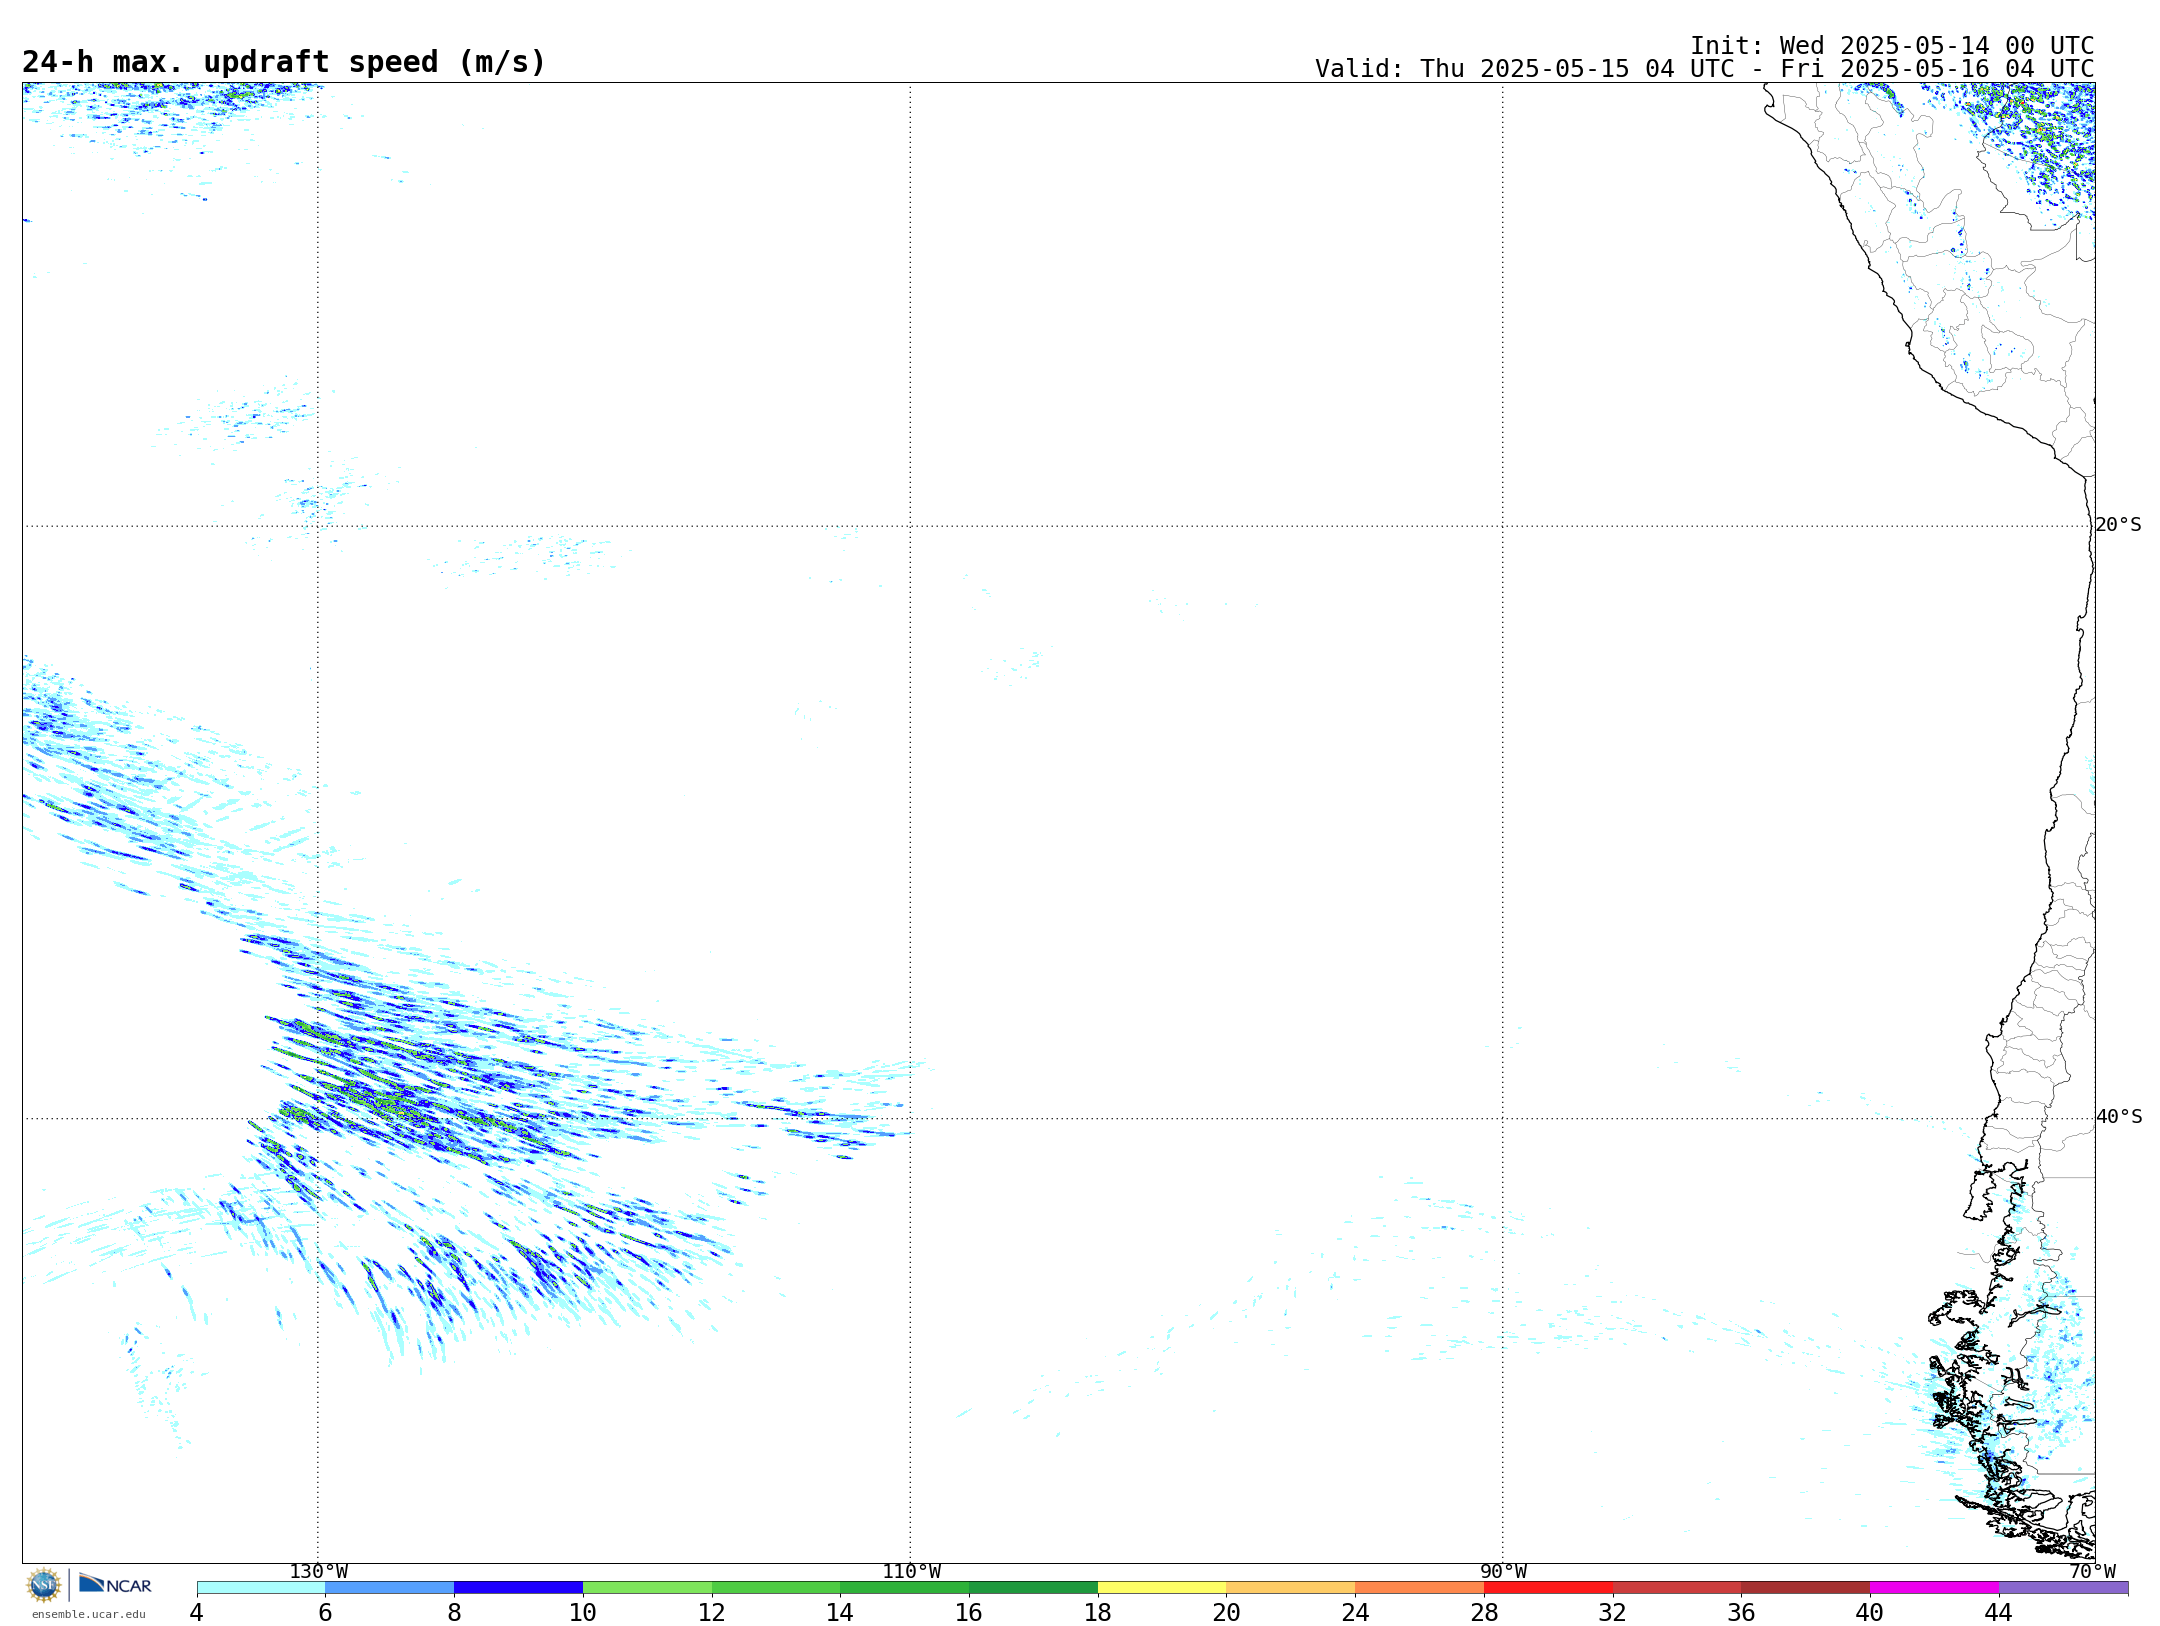Click the Valid time range text
The width and height of the screenshot is (2160, 1626).
point(1704,69)
